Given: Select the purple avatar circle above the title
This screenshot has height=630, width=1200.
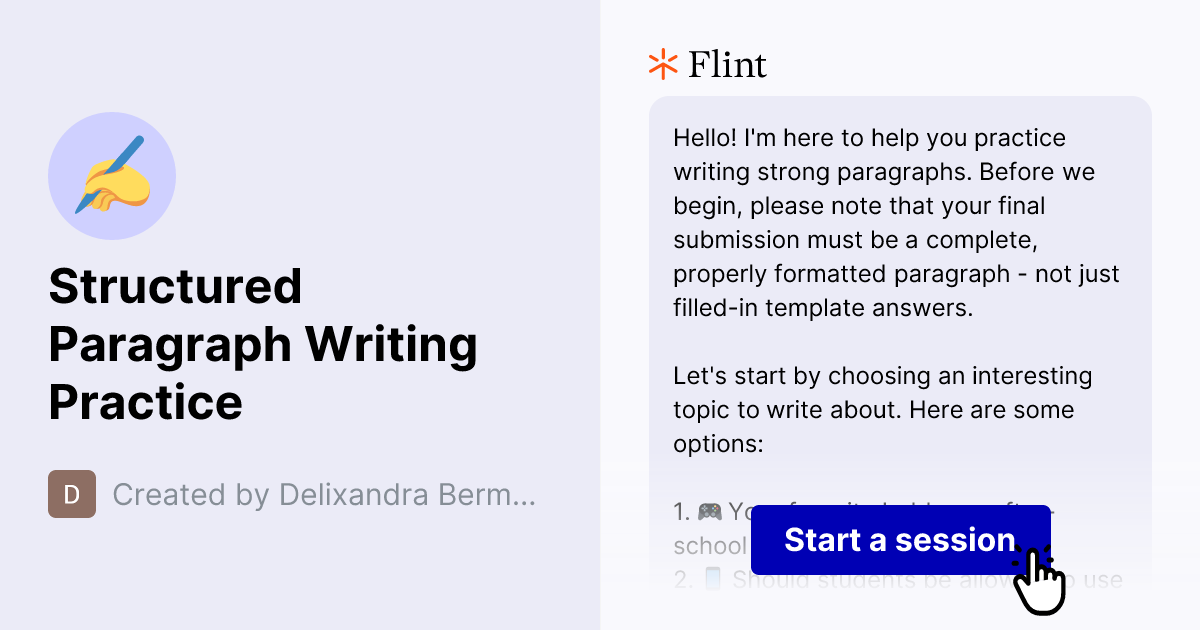Looking at the screenshot, I should (x=112, y=176).
